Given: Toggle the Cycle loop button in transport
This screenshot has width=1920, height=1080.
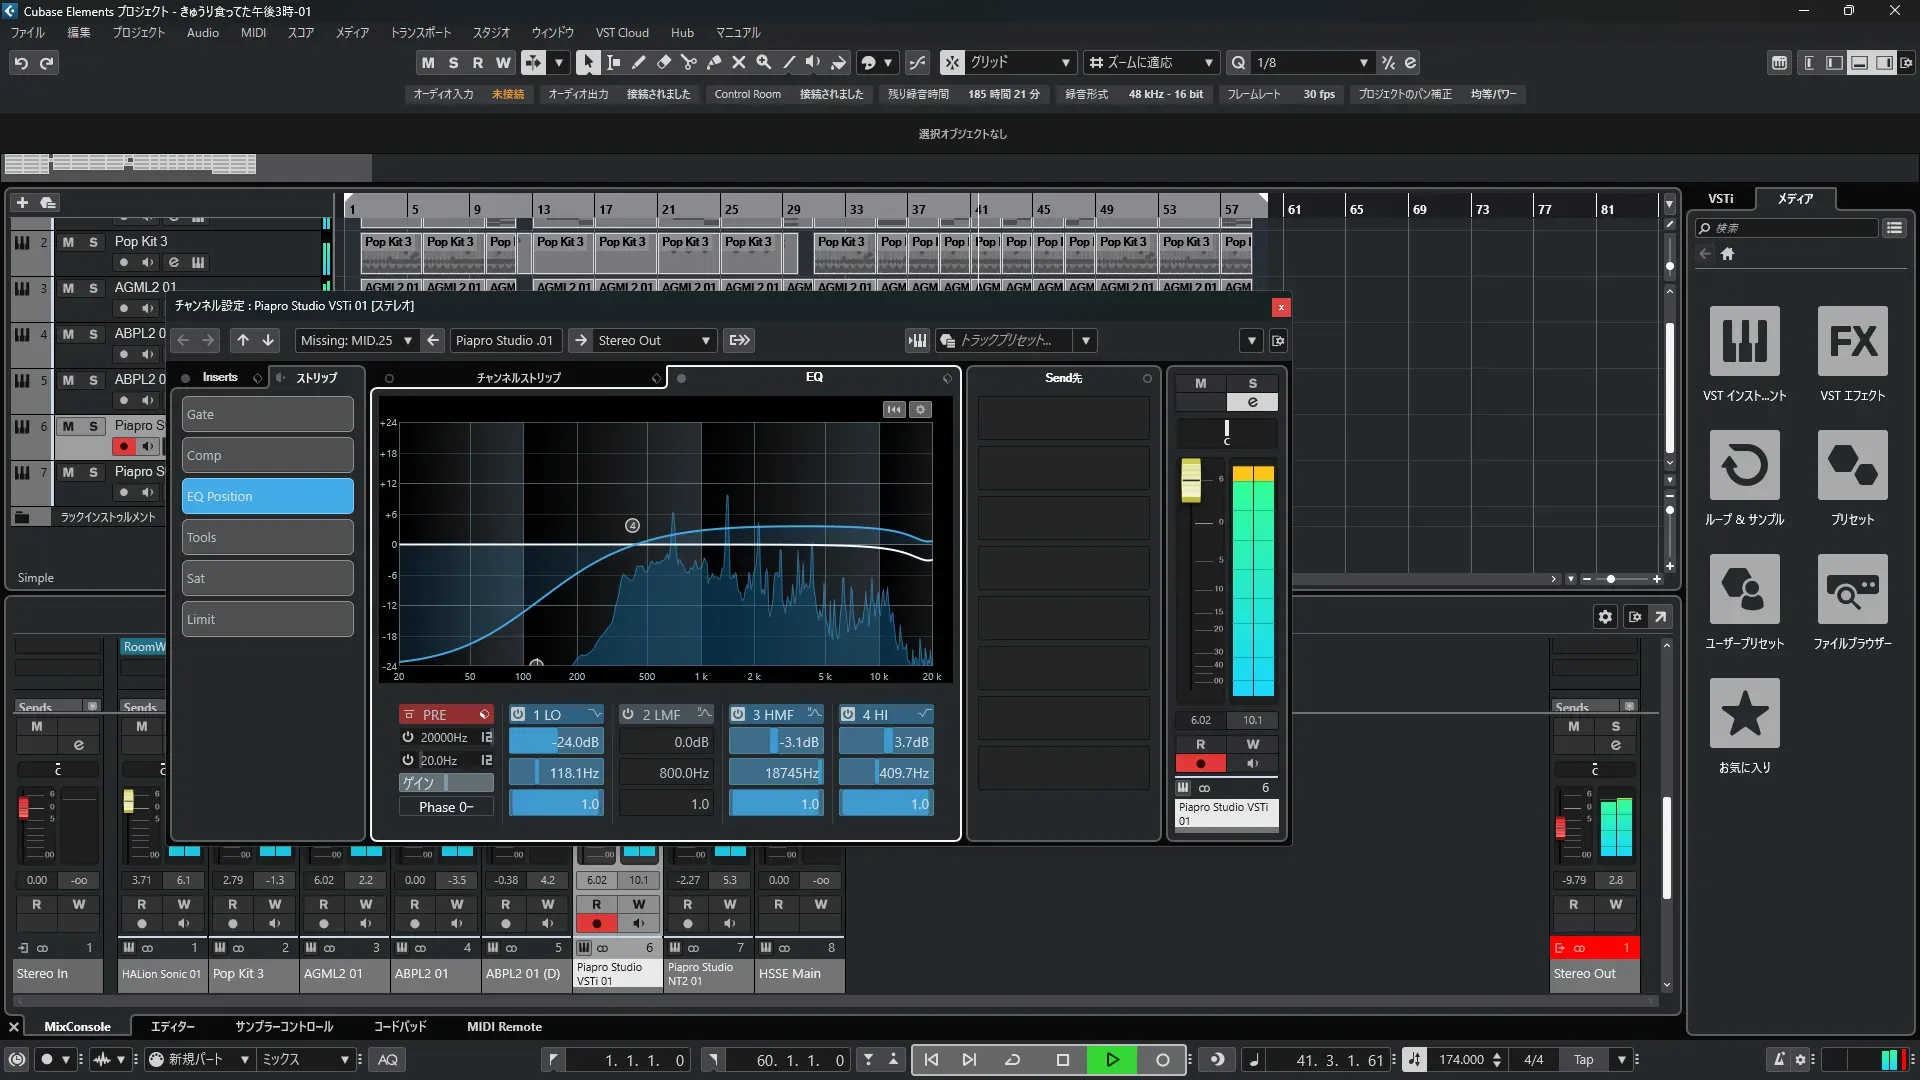Looking at the screenshot, I should click(x=1012, y=1060).
